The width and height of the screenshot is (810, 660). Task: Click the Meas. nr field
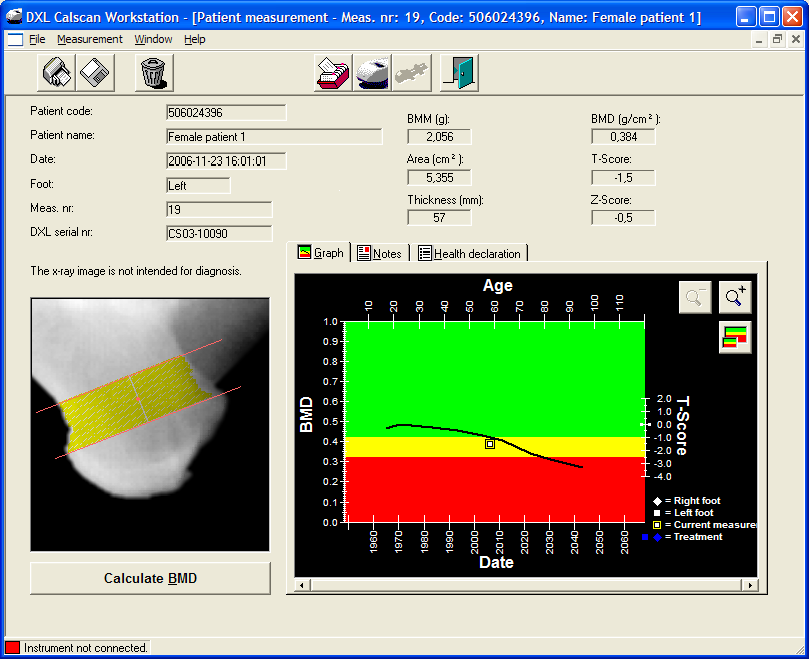tap(219, 210)
